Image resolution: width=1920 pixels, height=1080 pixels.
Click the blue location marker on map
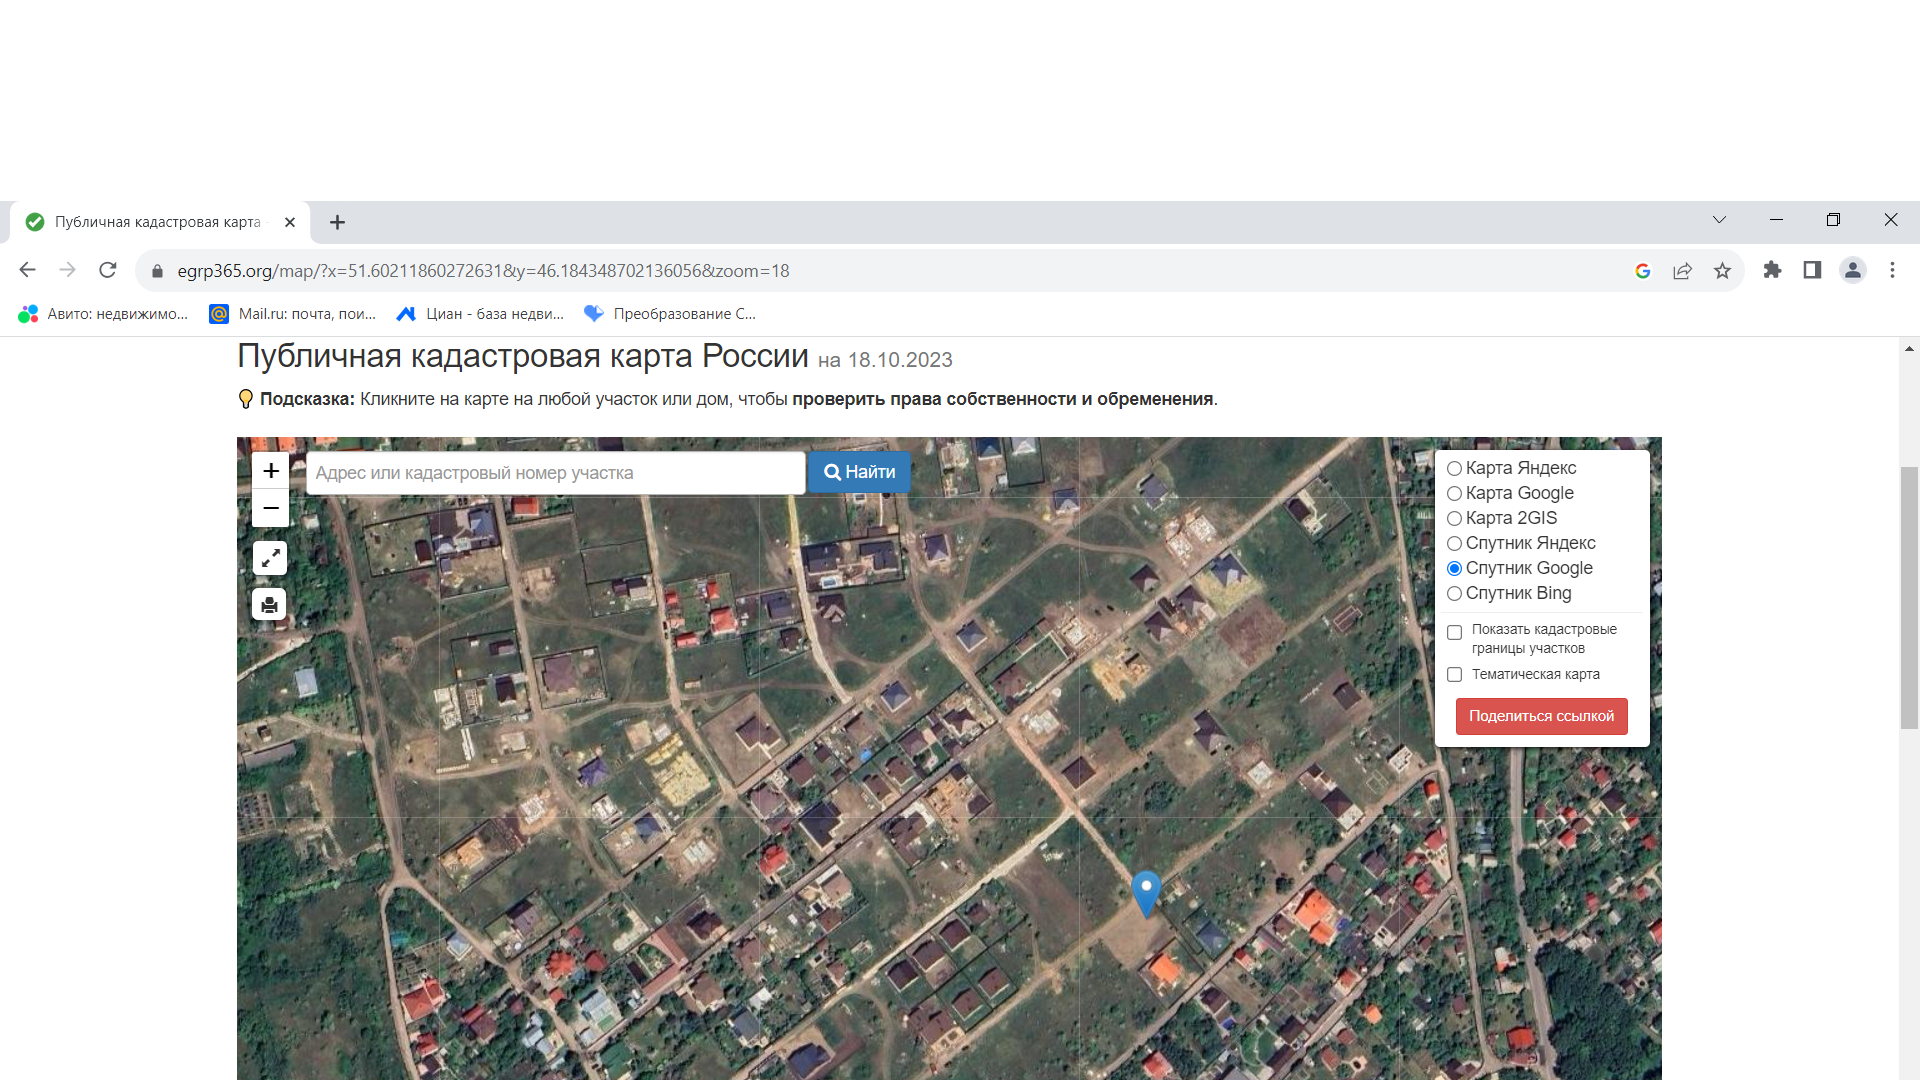[1146, 890]
